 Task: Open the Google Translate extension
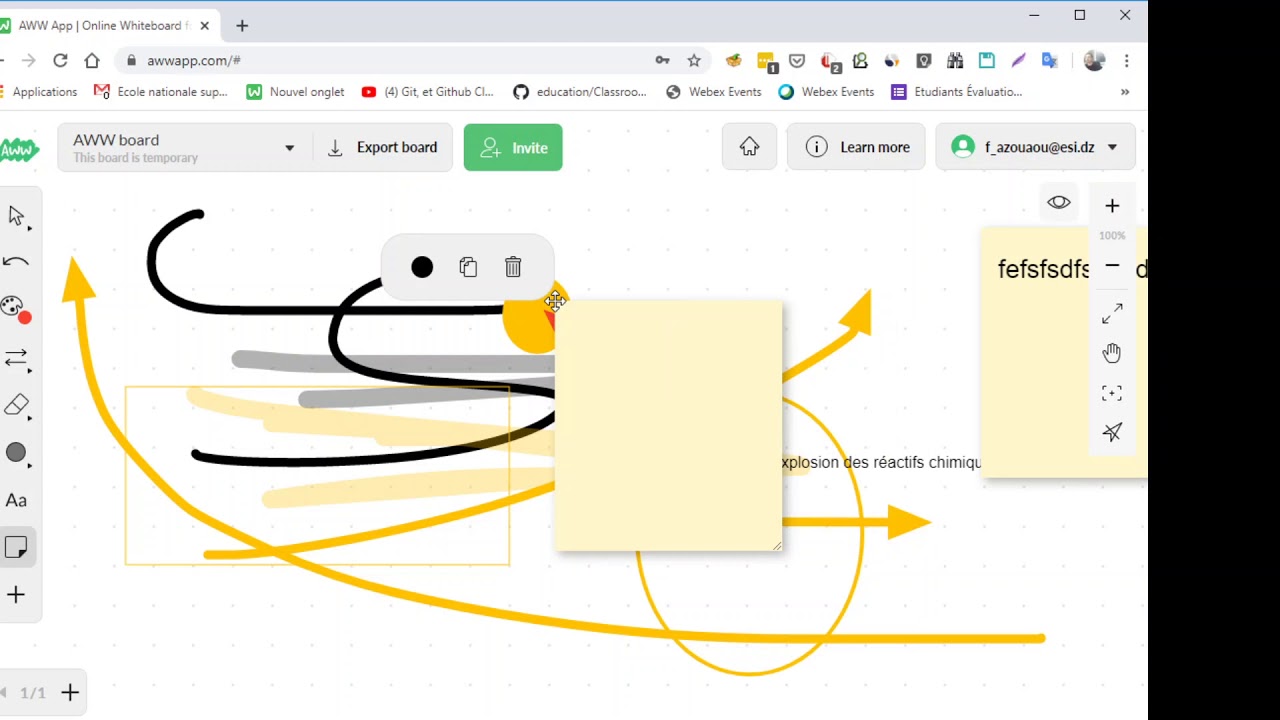point(1050,60)
